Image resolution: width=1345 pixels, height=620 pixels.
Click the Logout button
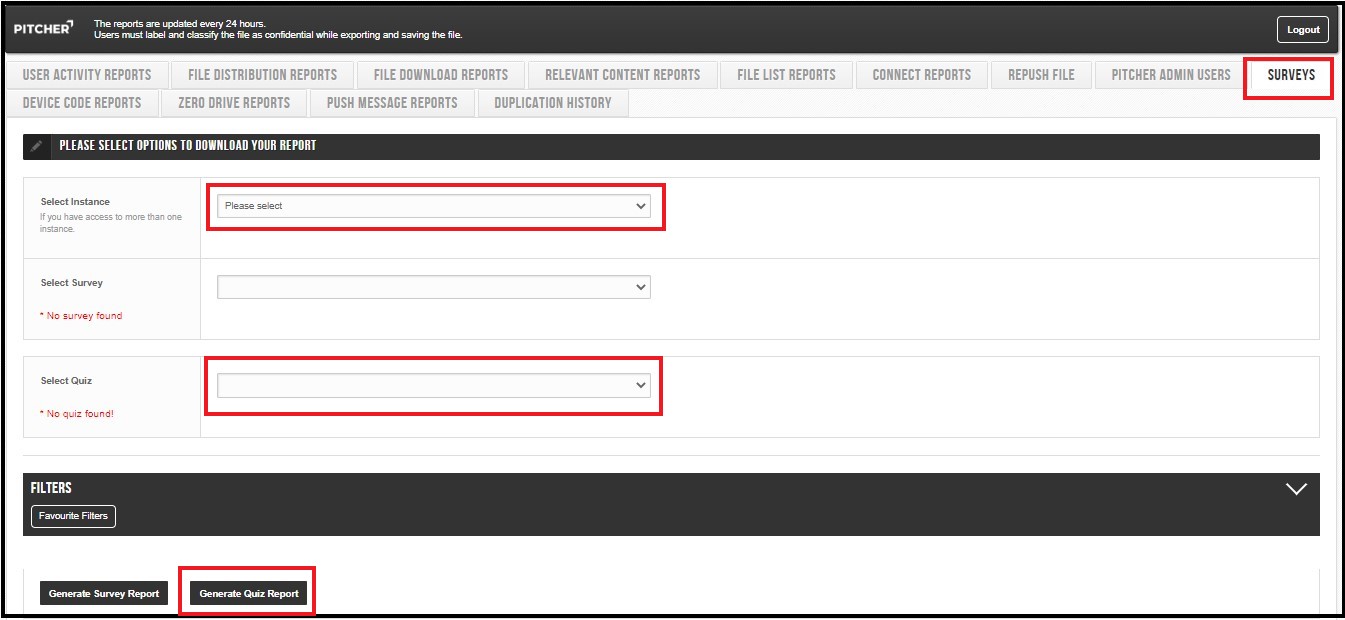pos(1302,30)
